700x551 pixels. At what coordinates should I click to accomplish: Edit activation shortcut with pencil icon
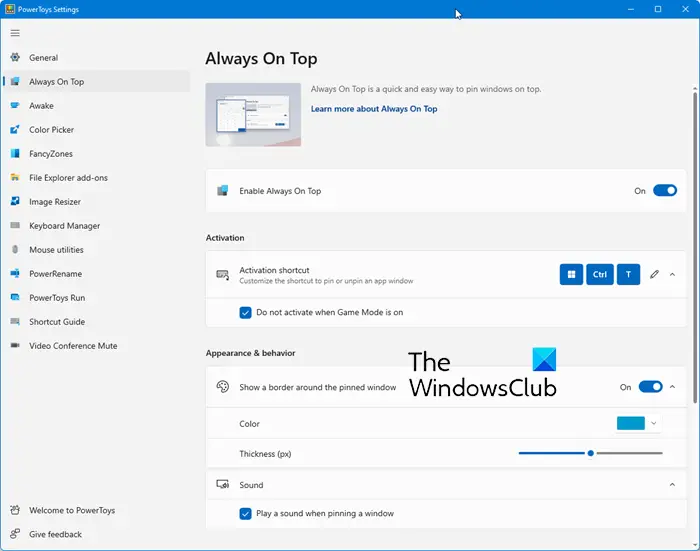[x=654, y=274]
